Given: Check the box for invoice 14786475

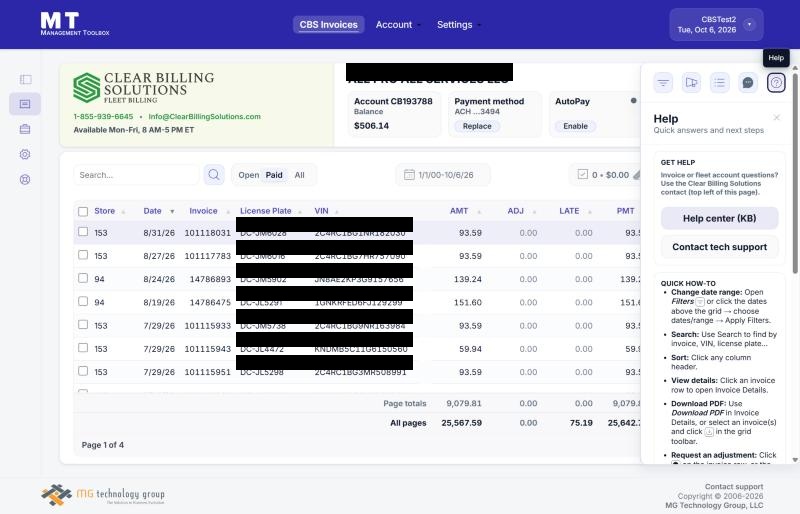Looking at the screenshot, I should 83,301.
